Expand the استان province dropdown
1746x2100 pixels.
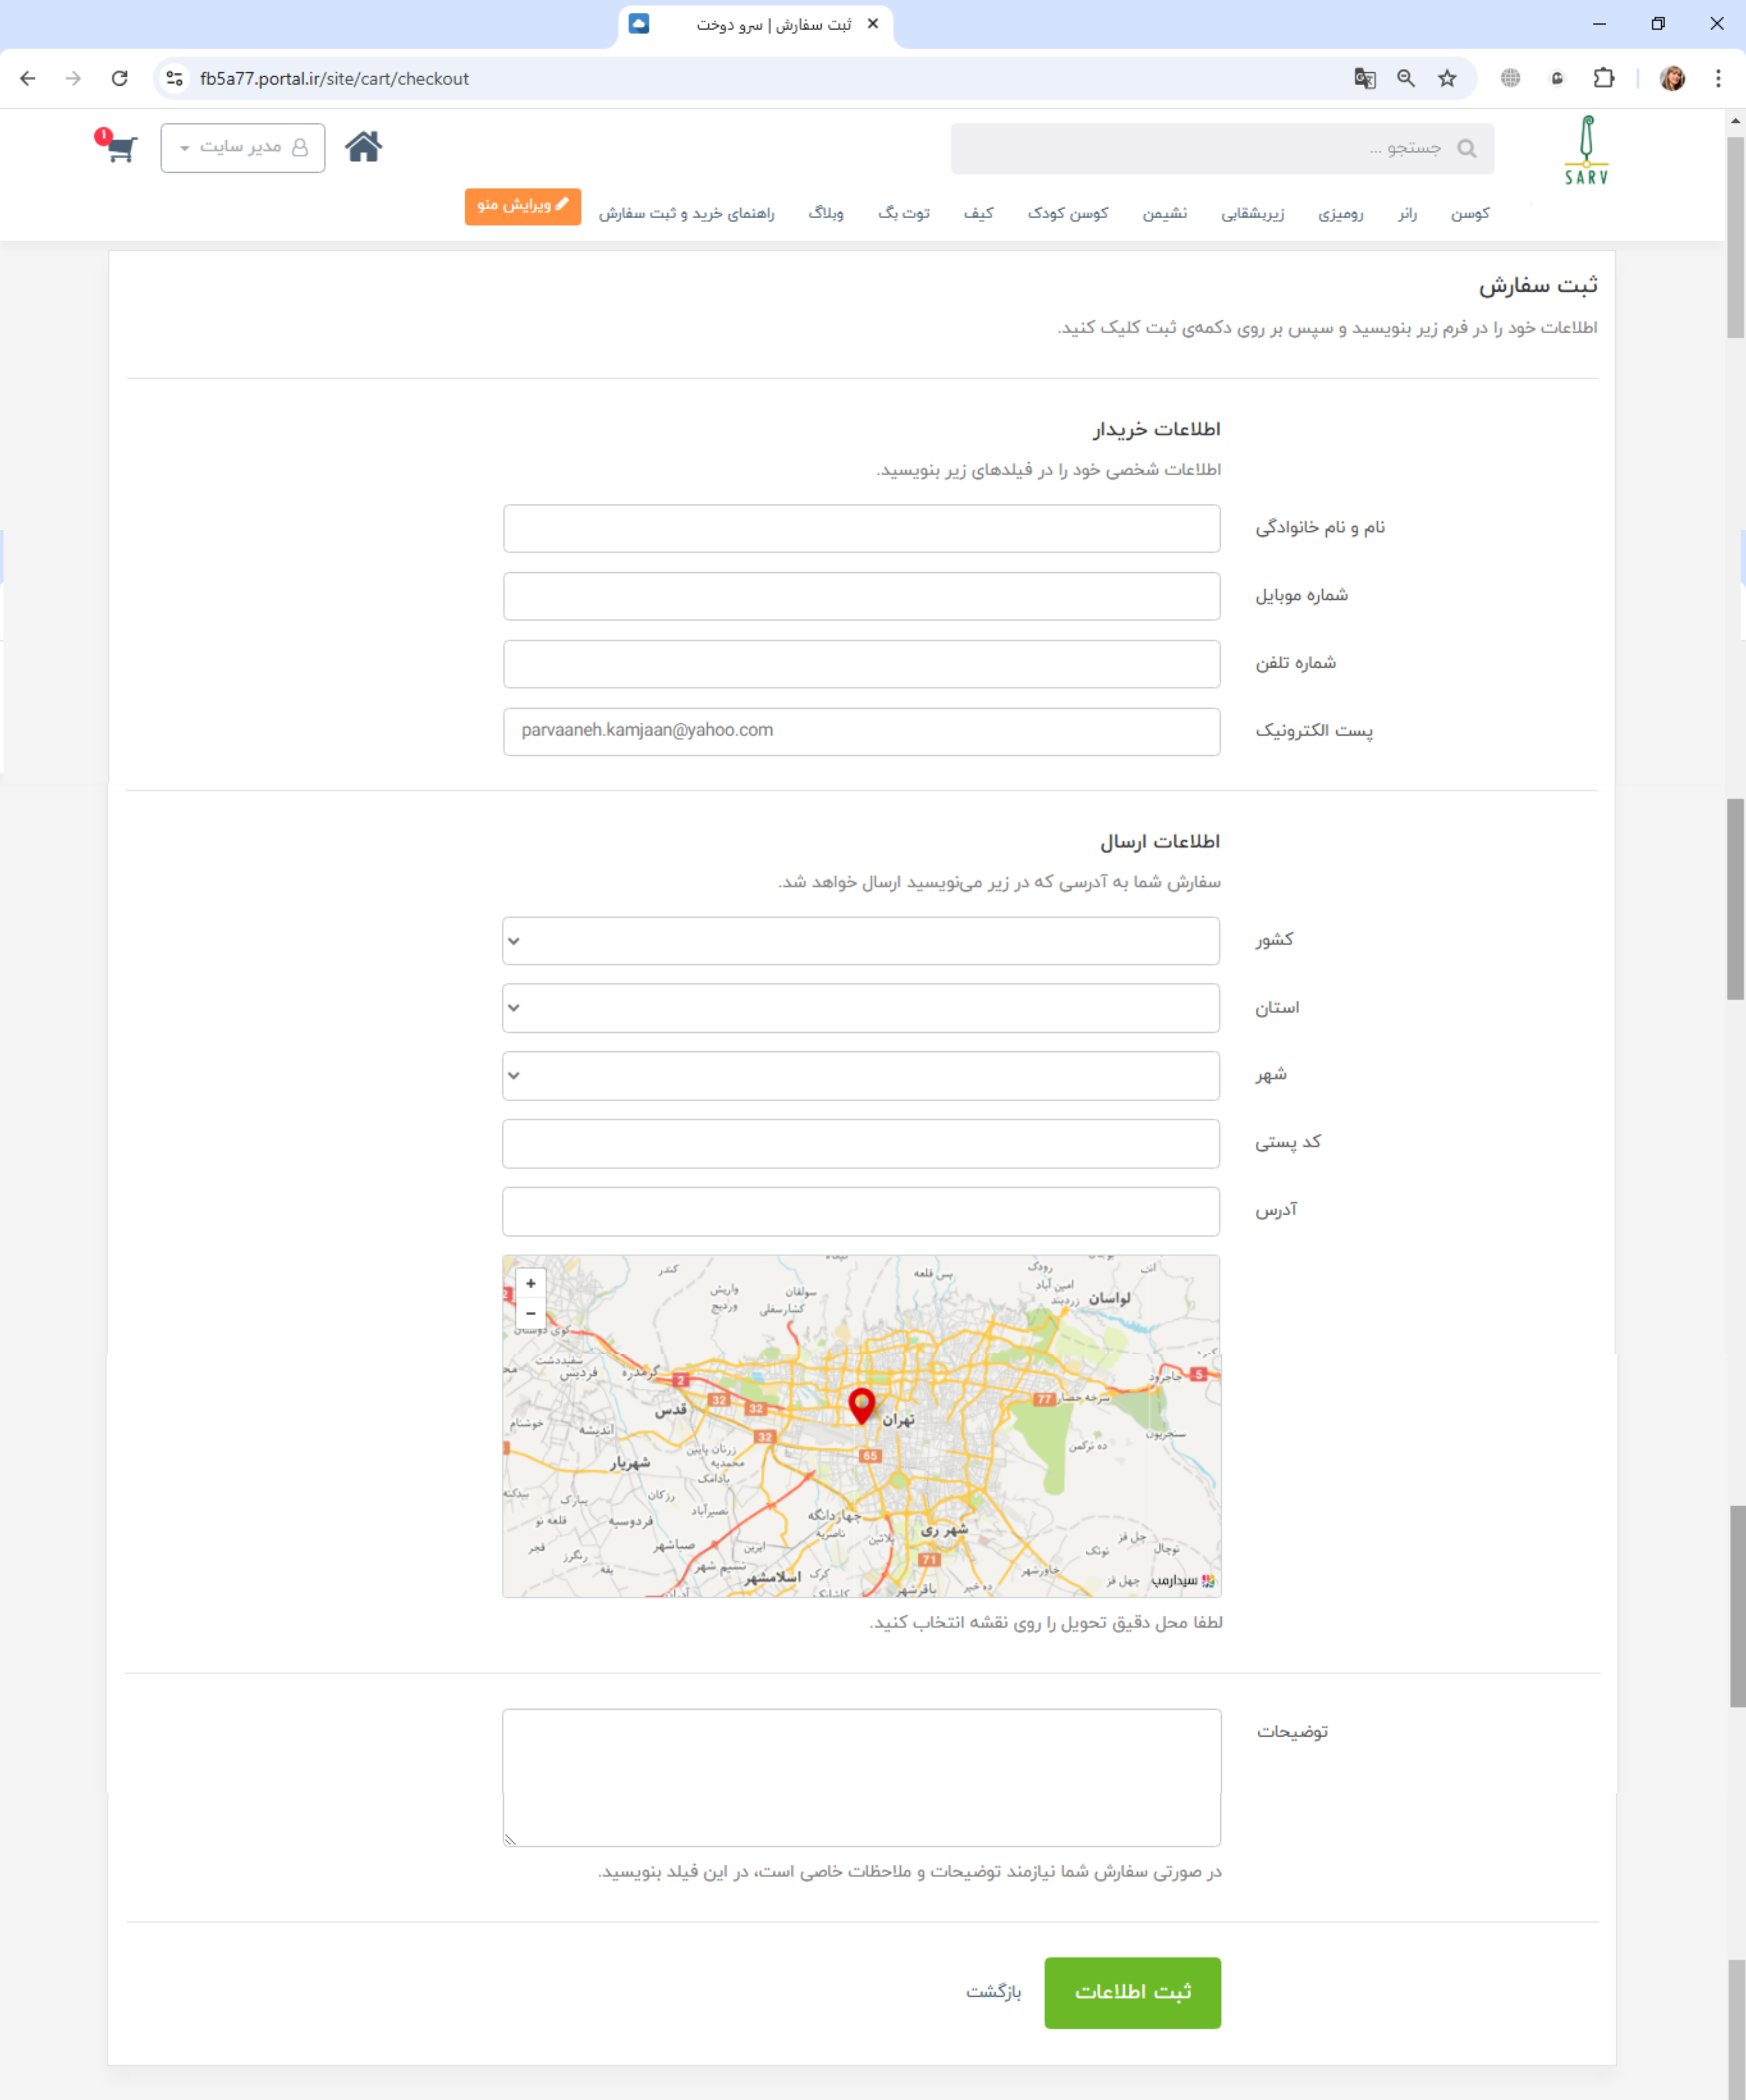pos(860,1007)
